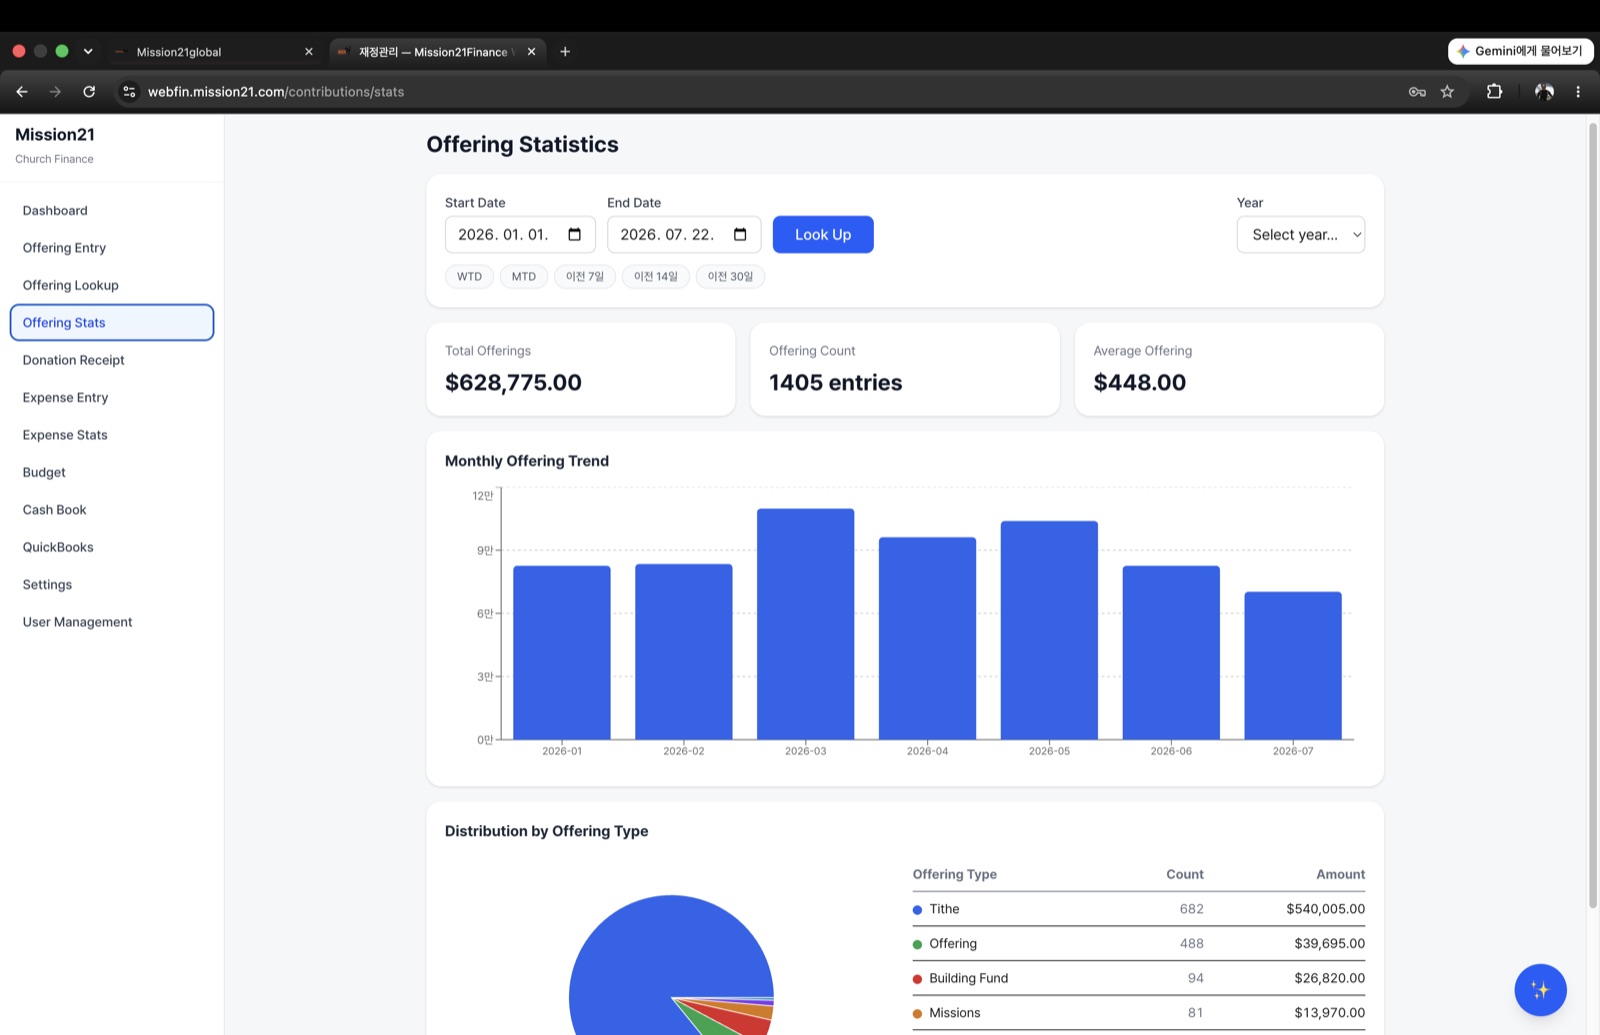Open Offering Lookup in the sidebar
This screenshot has height=1035, width=1600.
[x=70, y=285]
